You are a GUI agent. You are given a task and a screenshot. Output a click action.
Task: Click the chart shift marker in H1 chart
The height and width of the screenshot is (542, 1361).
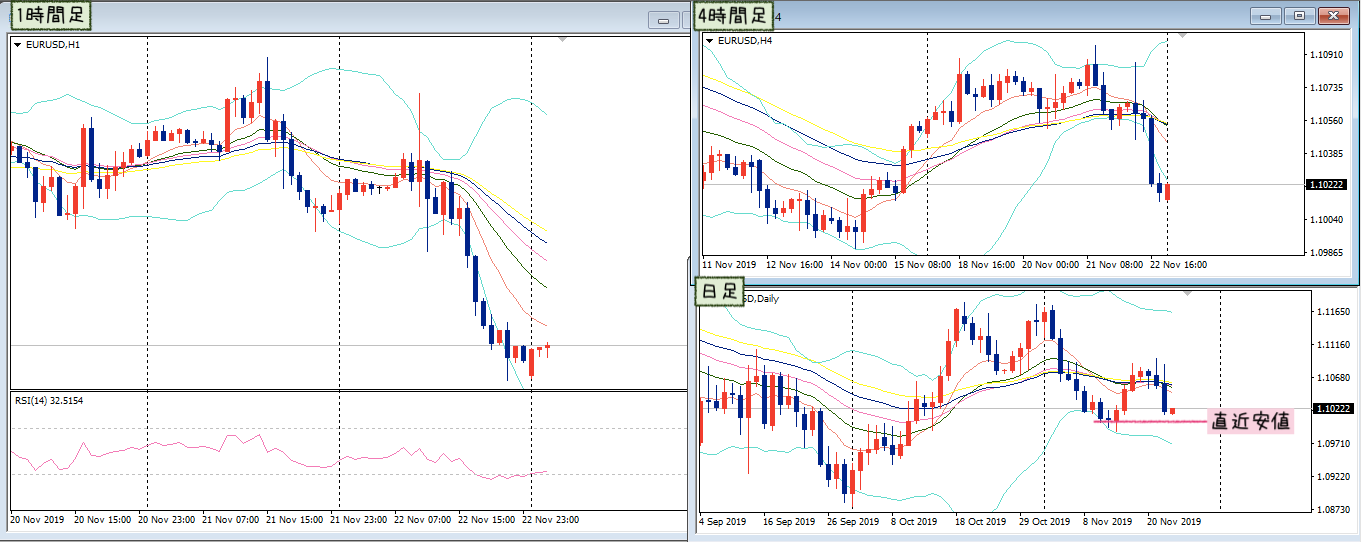click(x=563, y=39)
